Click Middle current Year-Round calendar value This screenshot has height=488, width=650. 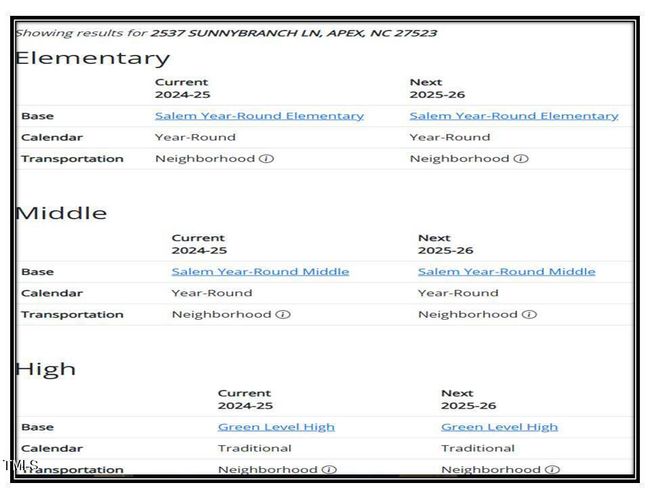click(212, 293)
